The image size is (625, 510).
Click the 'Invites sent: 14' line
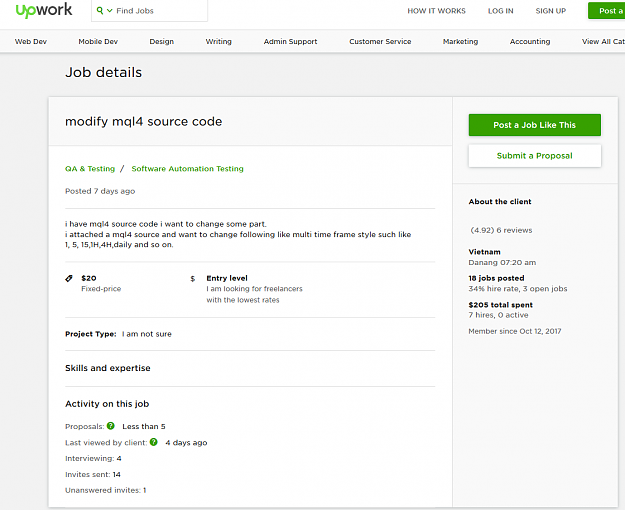coord(93,475)
